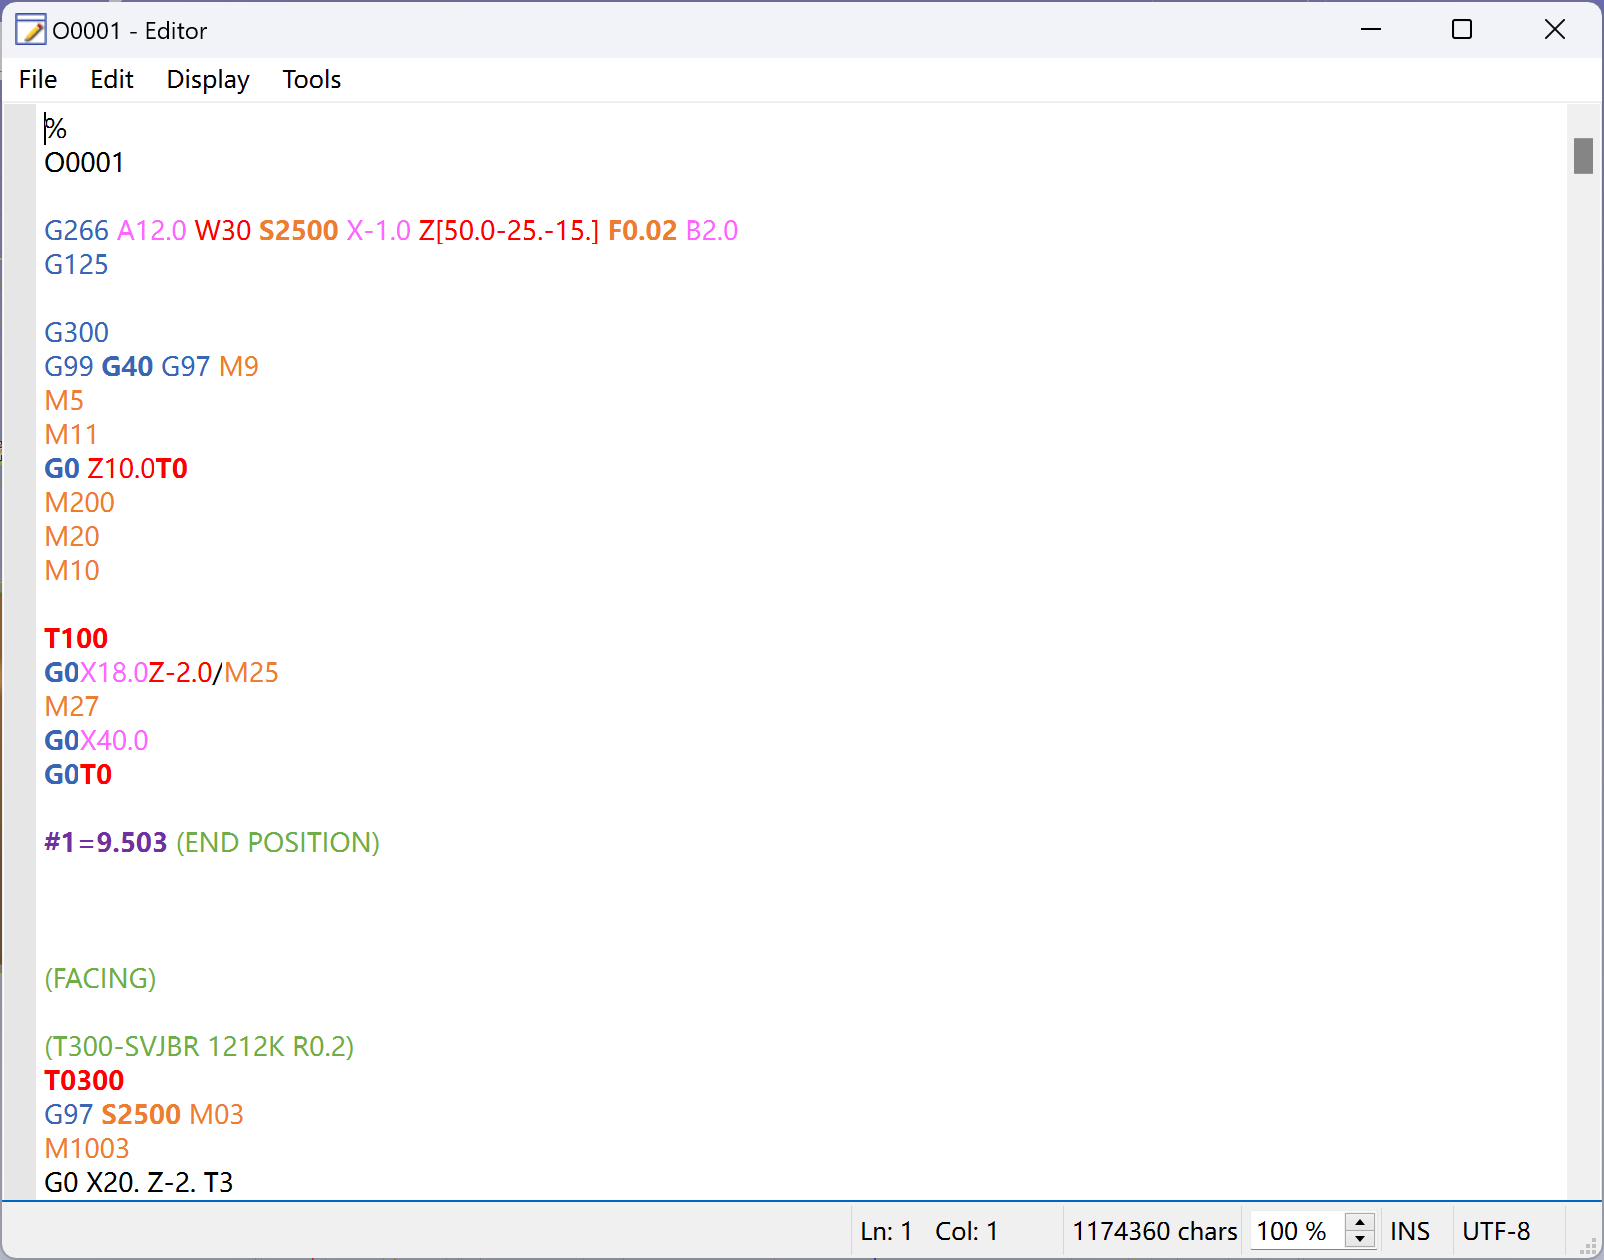1604x1260 pixels.
Task: Click the Editor app icon in title bar
Action: tap(30, 30)
